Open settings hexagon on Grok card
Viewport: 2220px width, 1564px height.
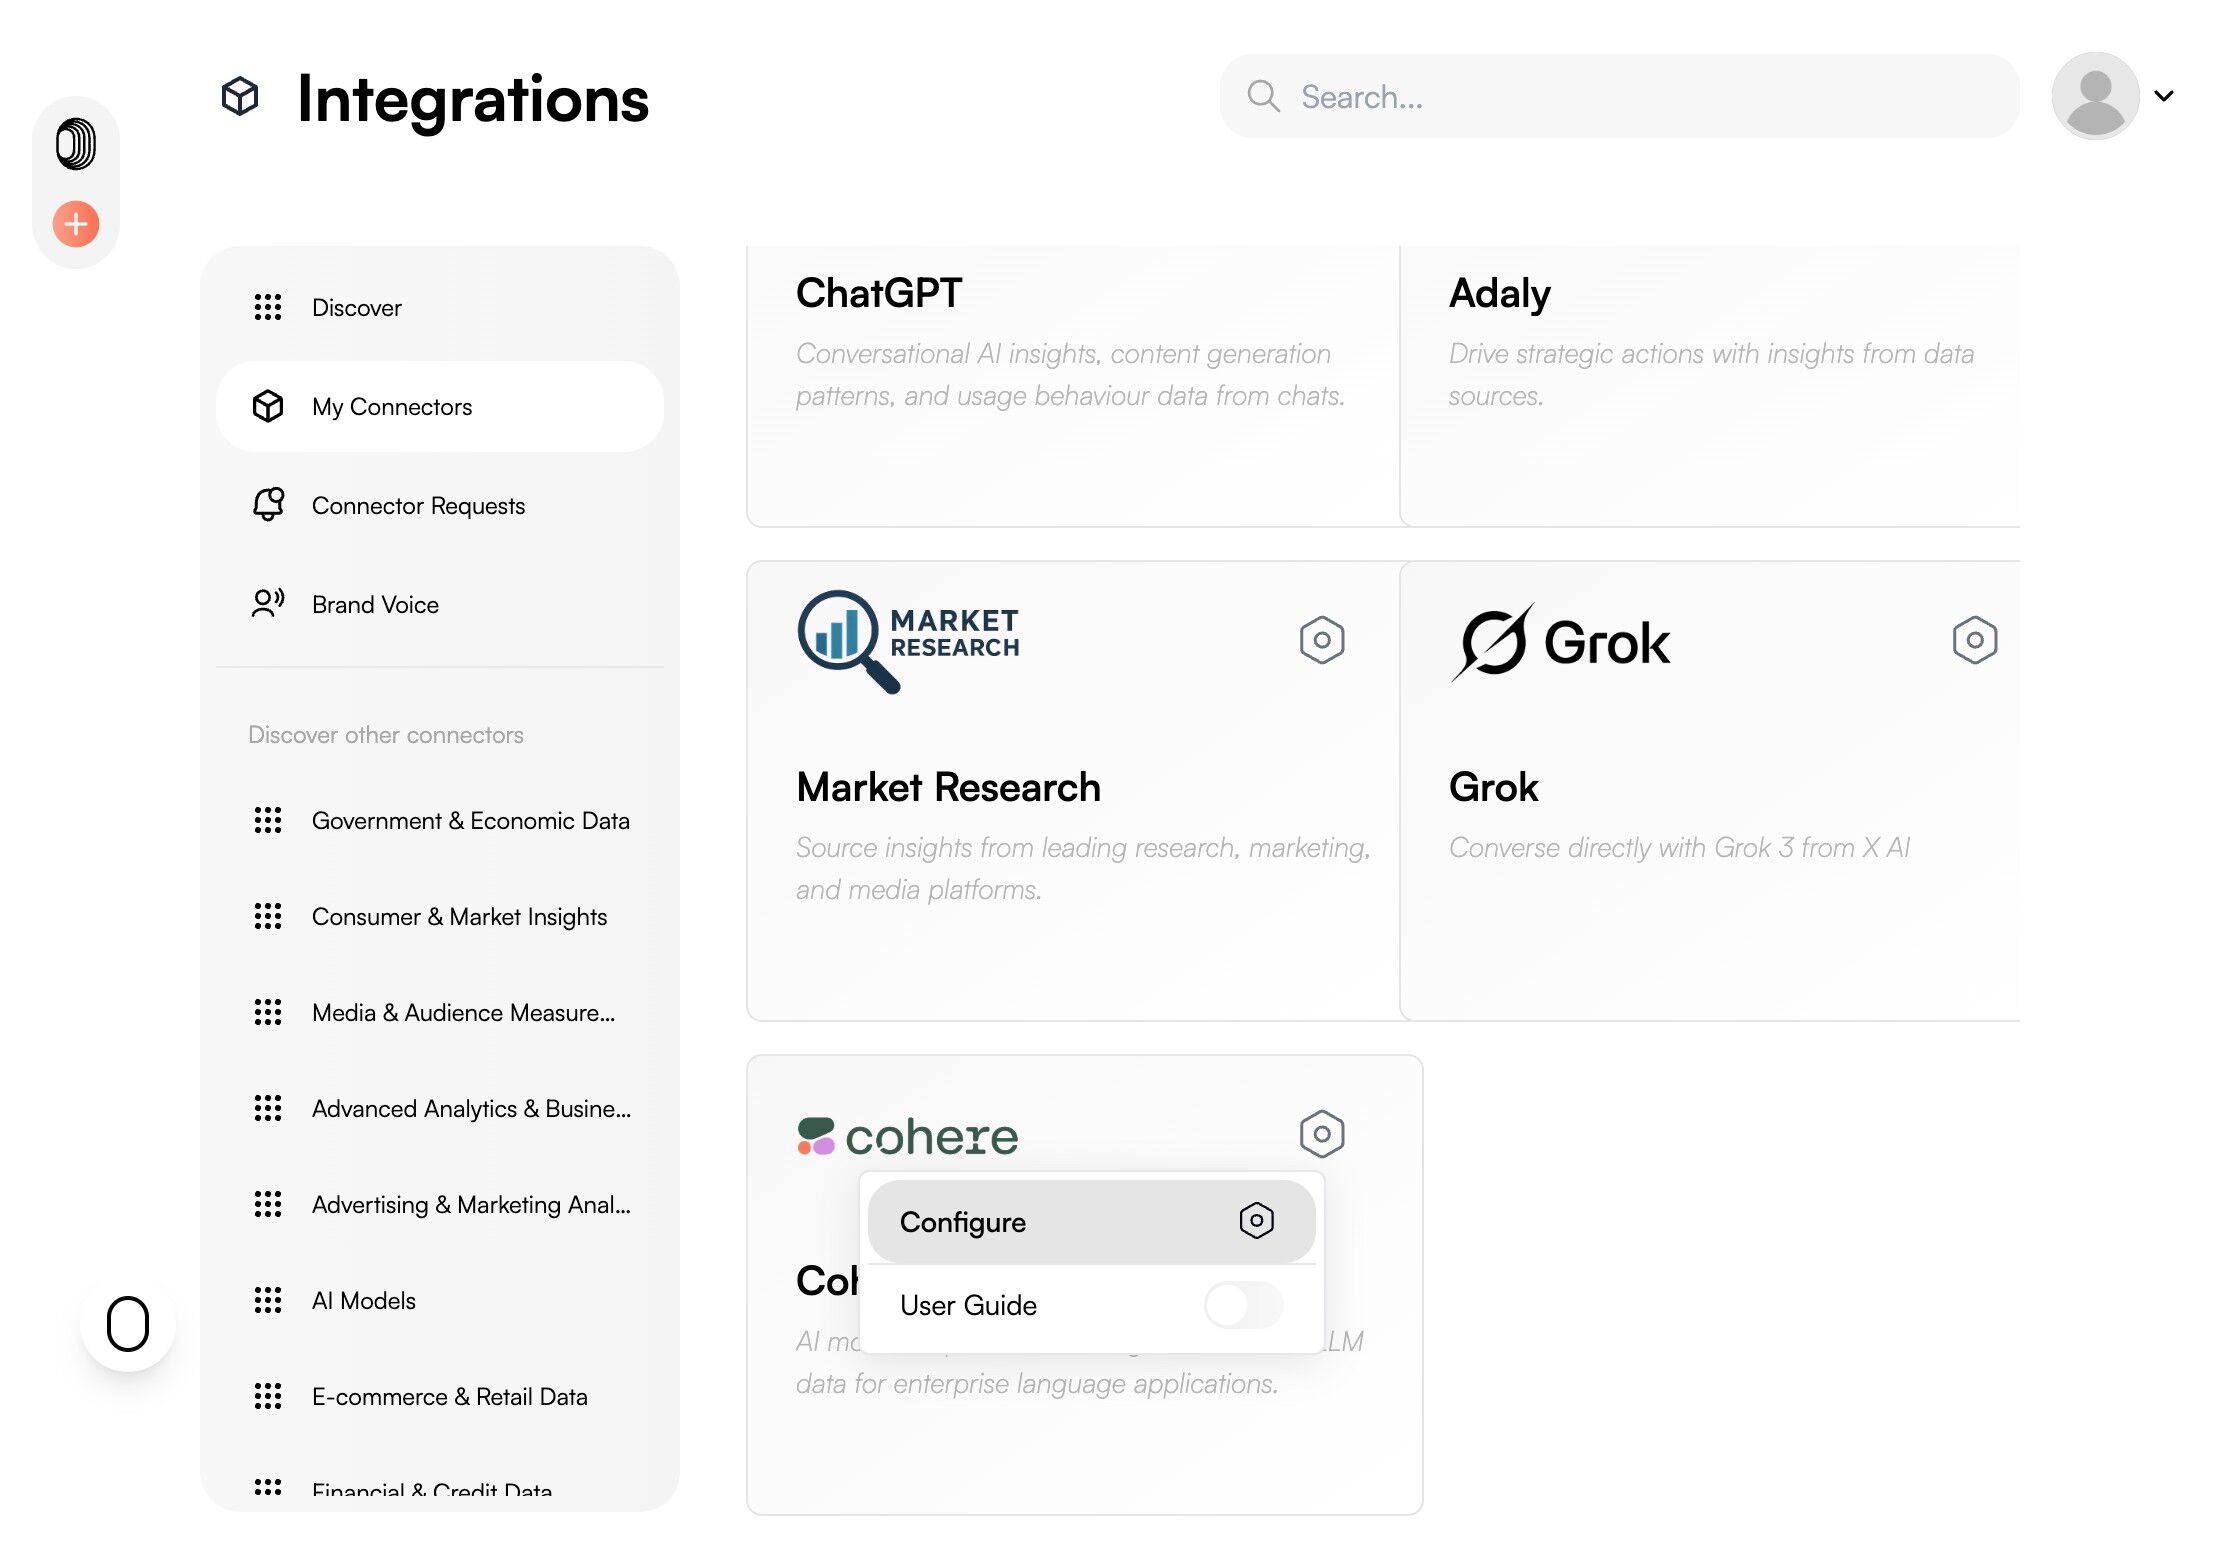(x=1974, y=640)
